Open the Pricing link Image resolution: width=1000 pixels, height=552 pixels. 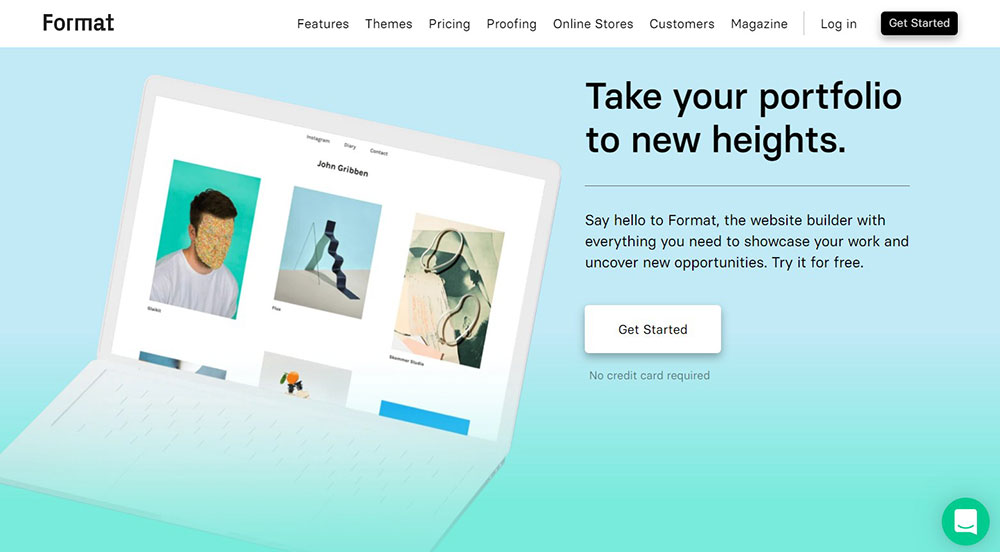(449, 24)
